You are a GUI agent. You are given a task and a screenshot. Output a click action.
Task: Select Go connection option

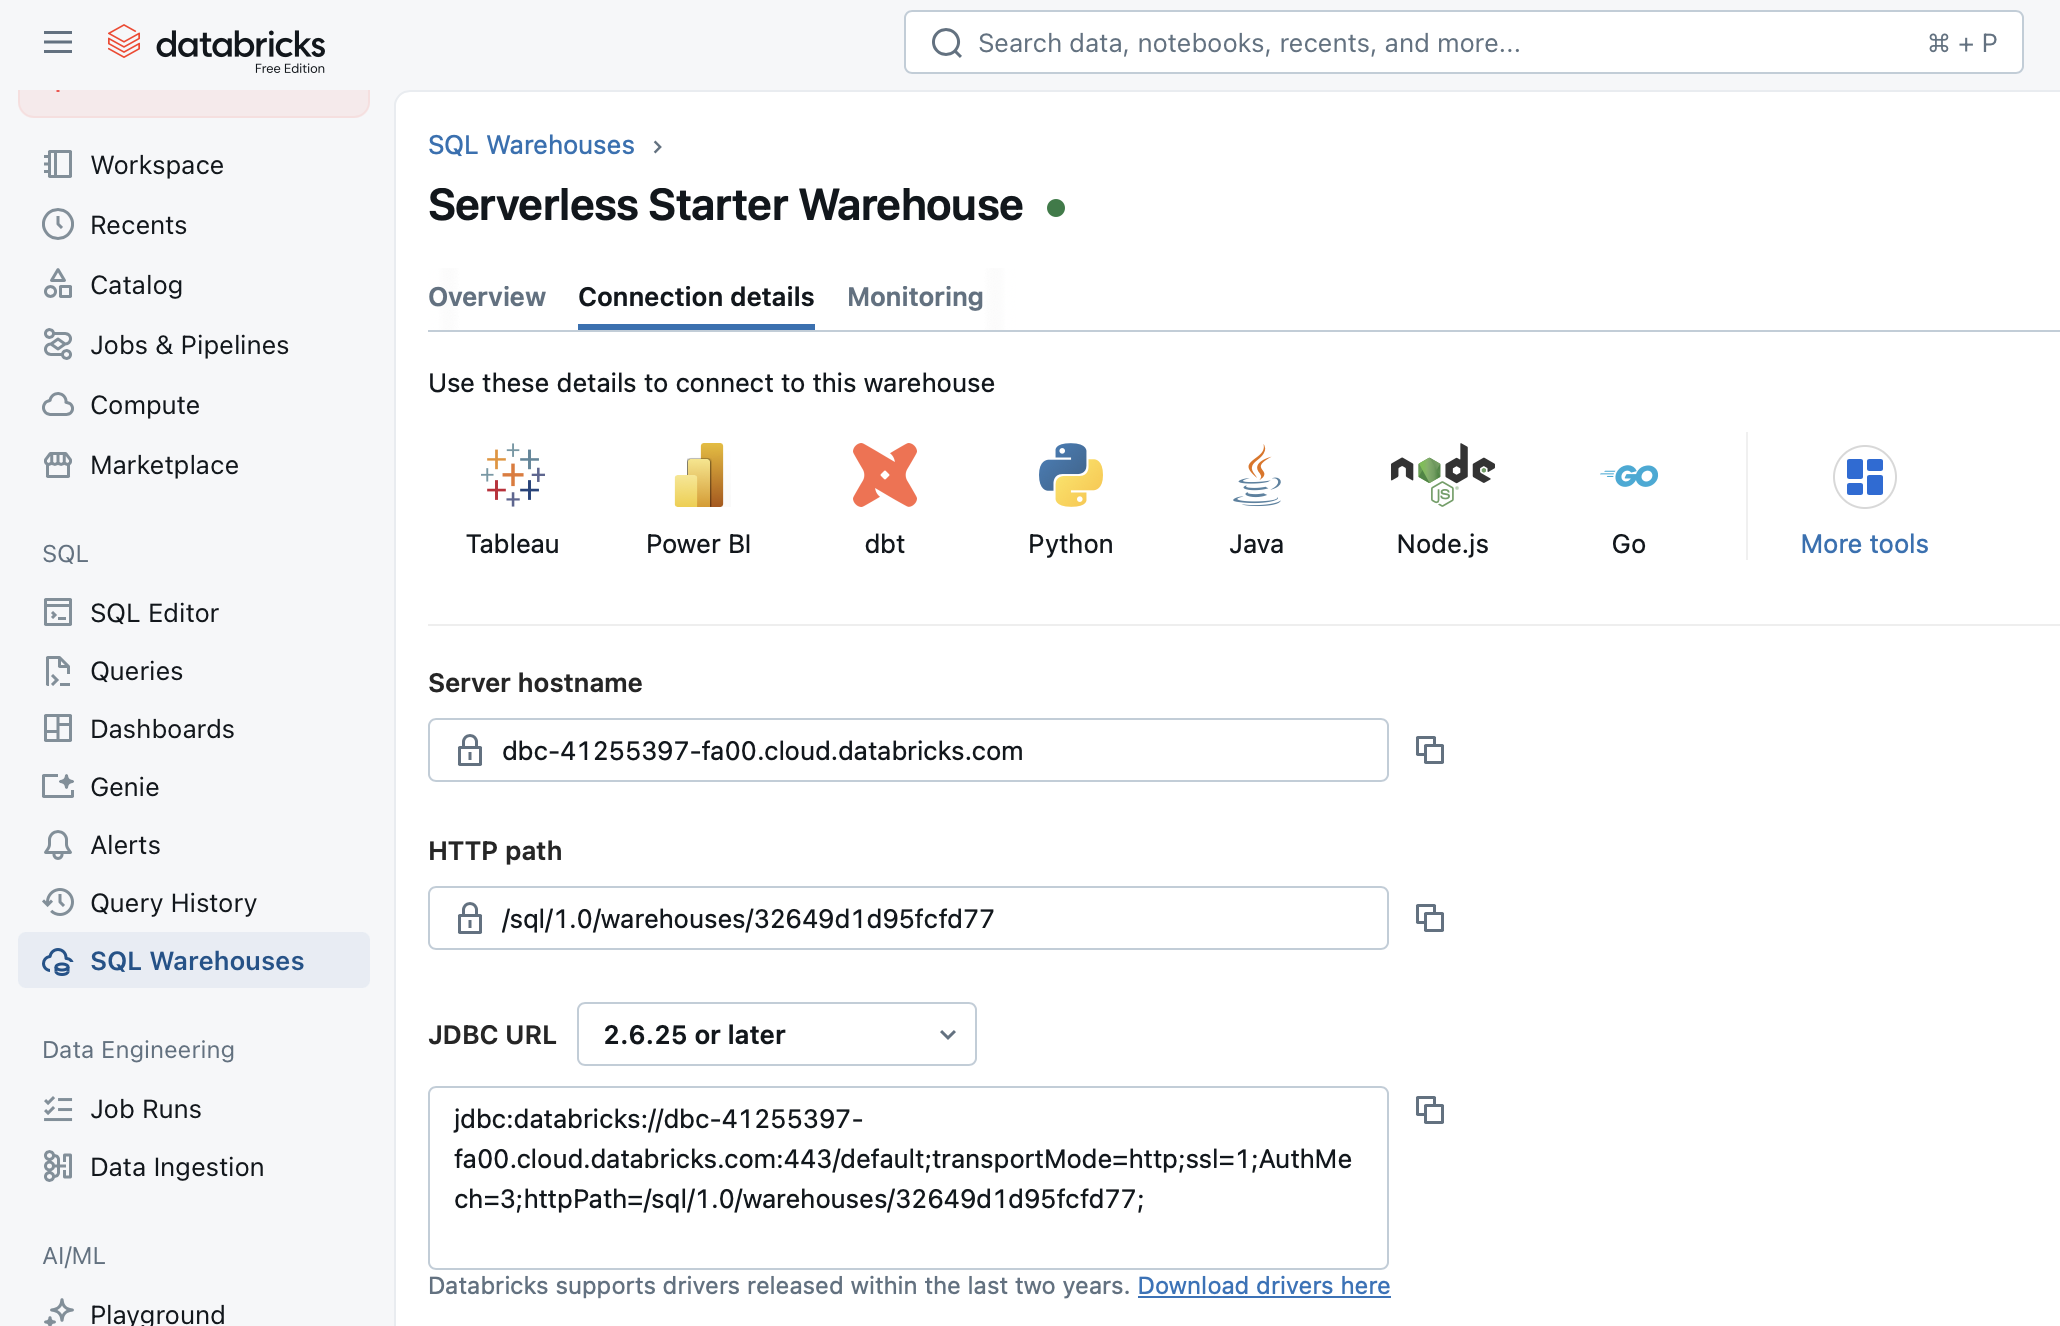[x=1628, y=497]
